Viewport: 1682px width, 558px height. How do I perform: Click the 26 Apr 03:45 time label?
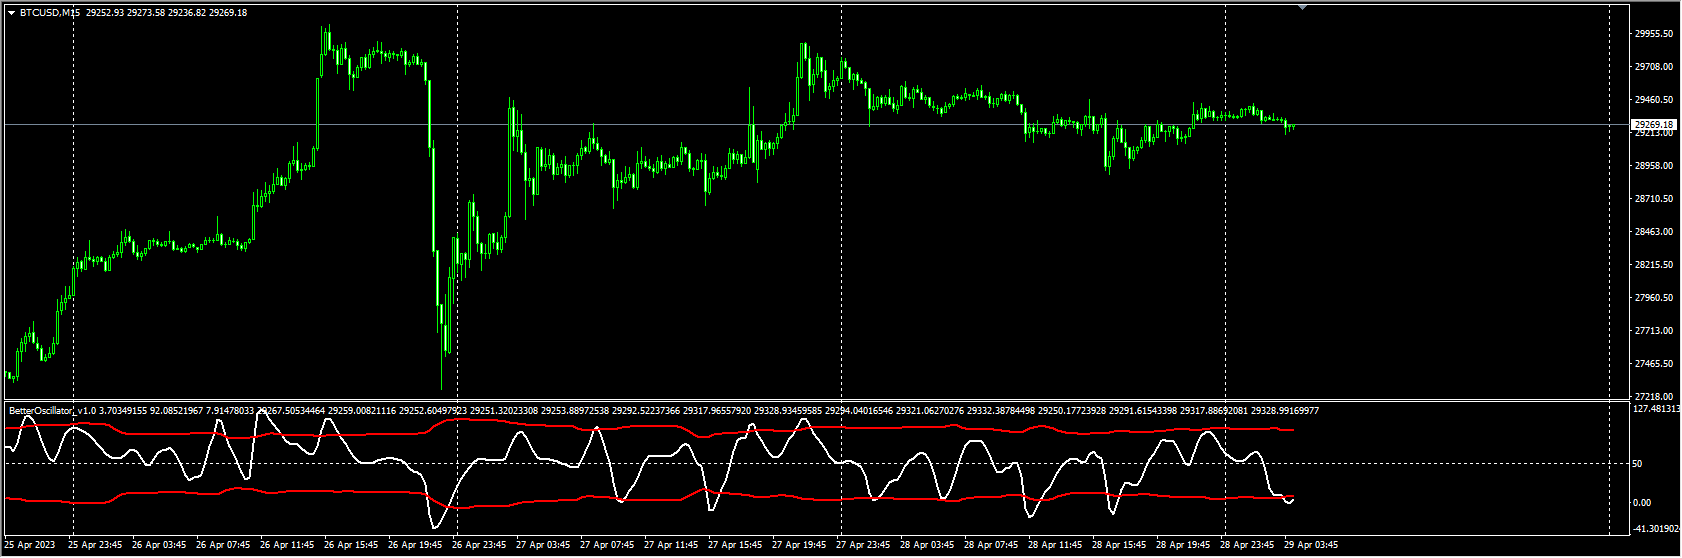(x=159, y=545)
